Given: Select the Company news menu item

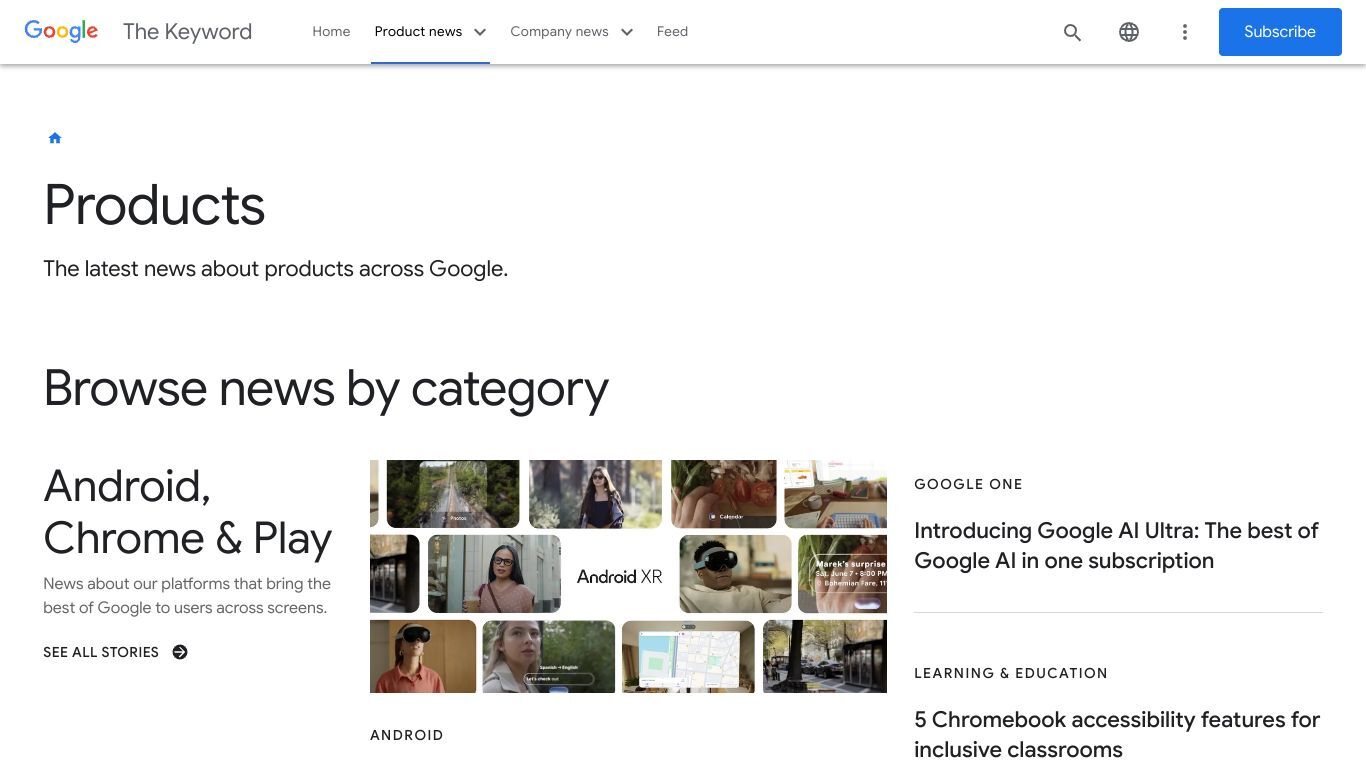Looking at the screenshot, I should pos(559,32).
